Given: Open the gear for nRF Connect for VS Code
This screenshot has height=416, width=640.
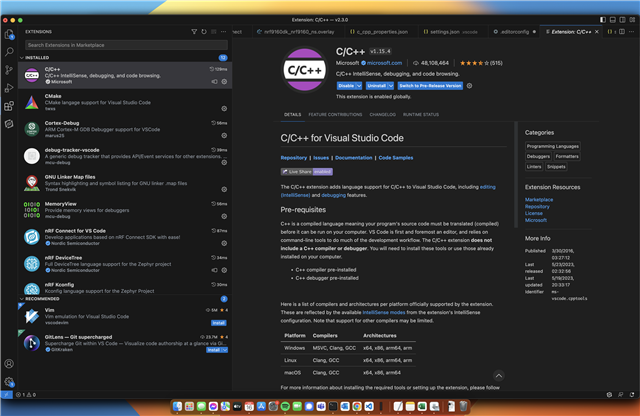Looking at the screenshot, I should pos(224,243).
